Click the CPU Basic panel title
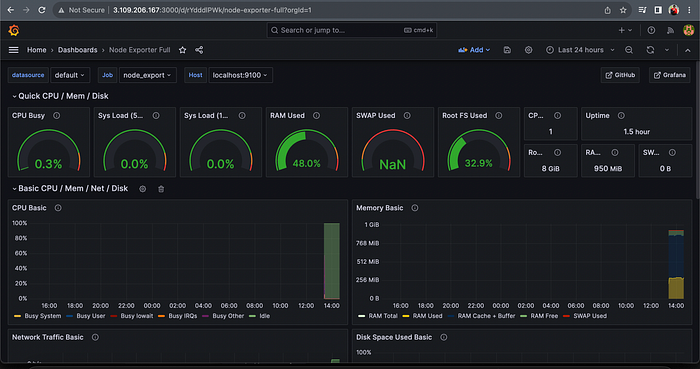This screenshot has width=700, height=369. coord(29,208)
